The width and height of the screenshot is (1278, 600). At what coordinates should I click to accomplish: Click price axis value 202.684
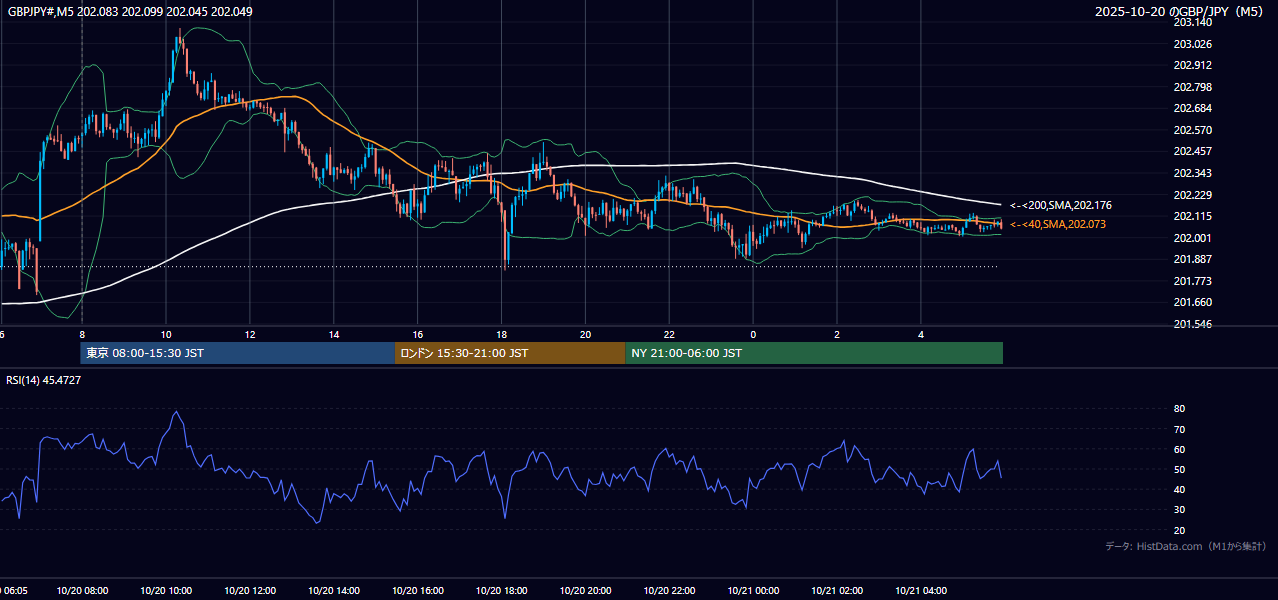1192,108
